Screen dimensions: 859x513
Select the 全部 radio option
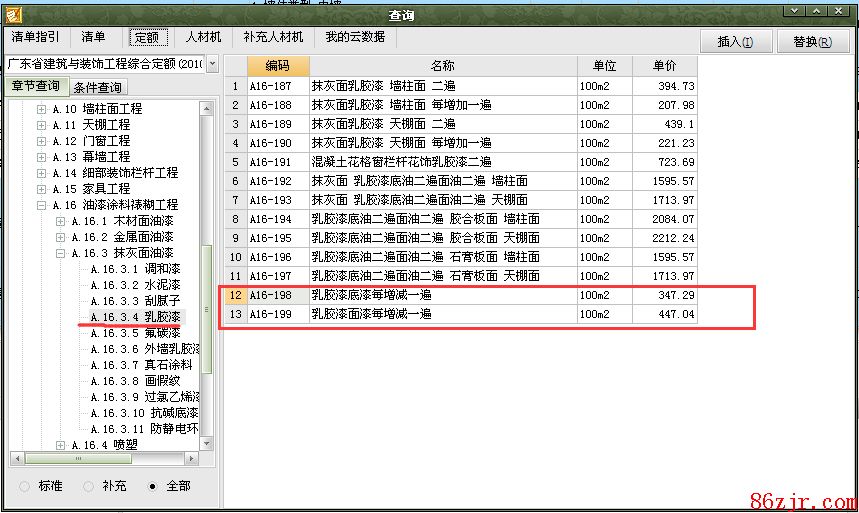point(152,486)
